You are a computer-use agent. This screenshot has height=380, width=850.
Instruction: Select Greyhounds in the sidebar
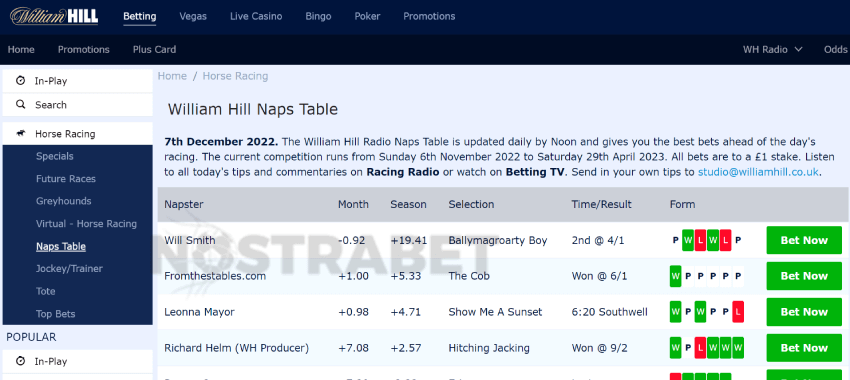coord(63,201)
